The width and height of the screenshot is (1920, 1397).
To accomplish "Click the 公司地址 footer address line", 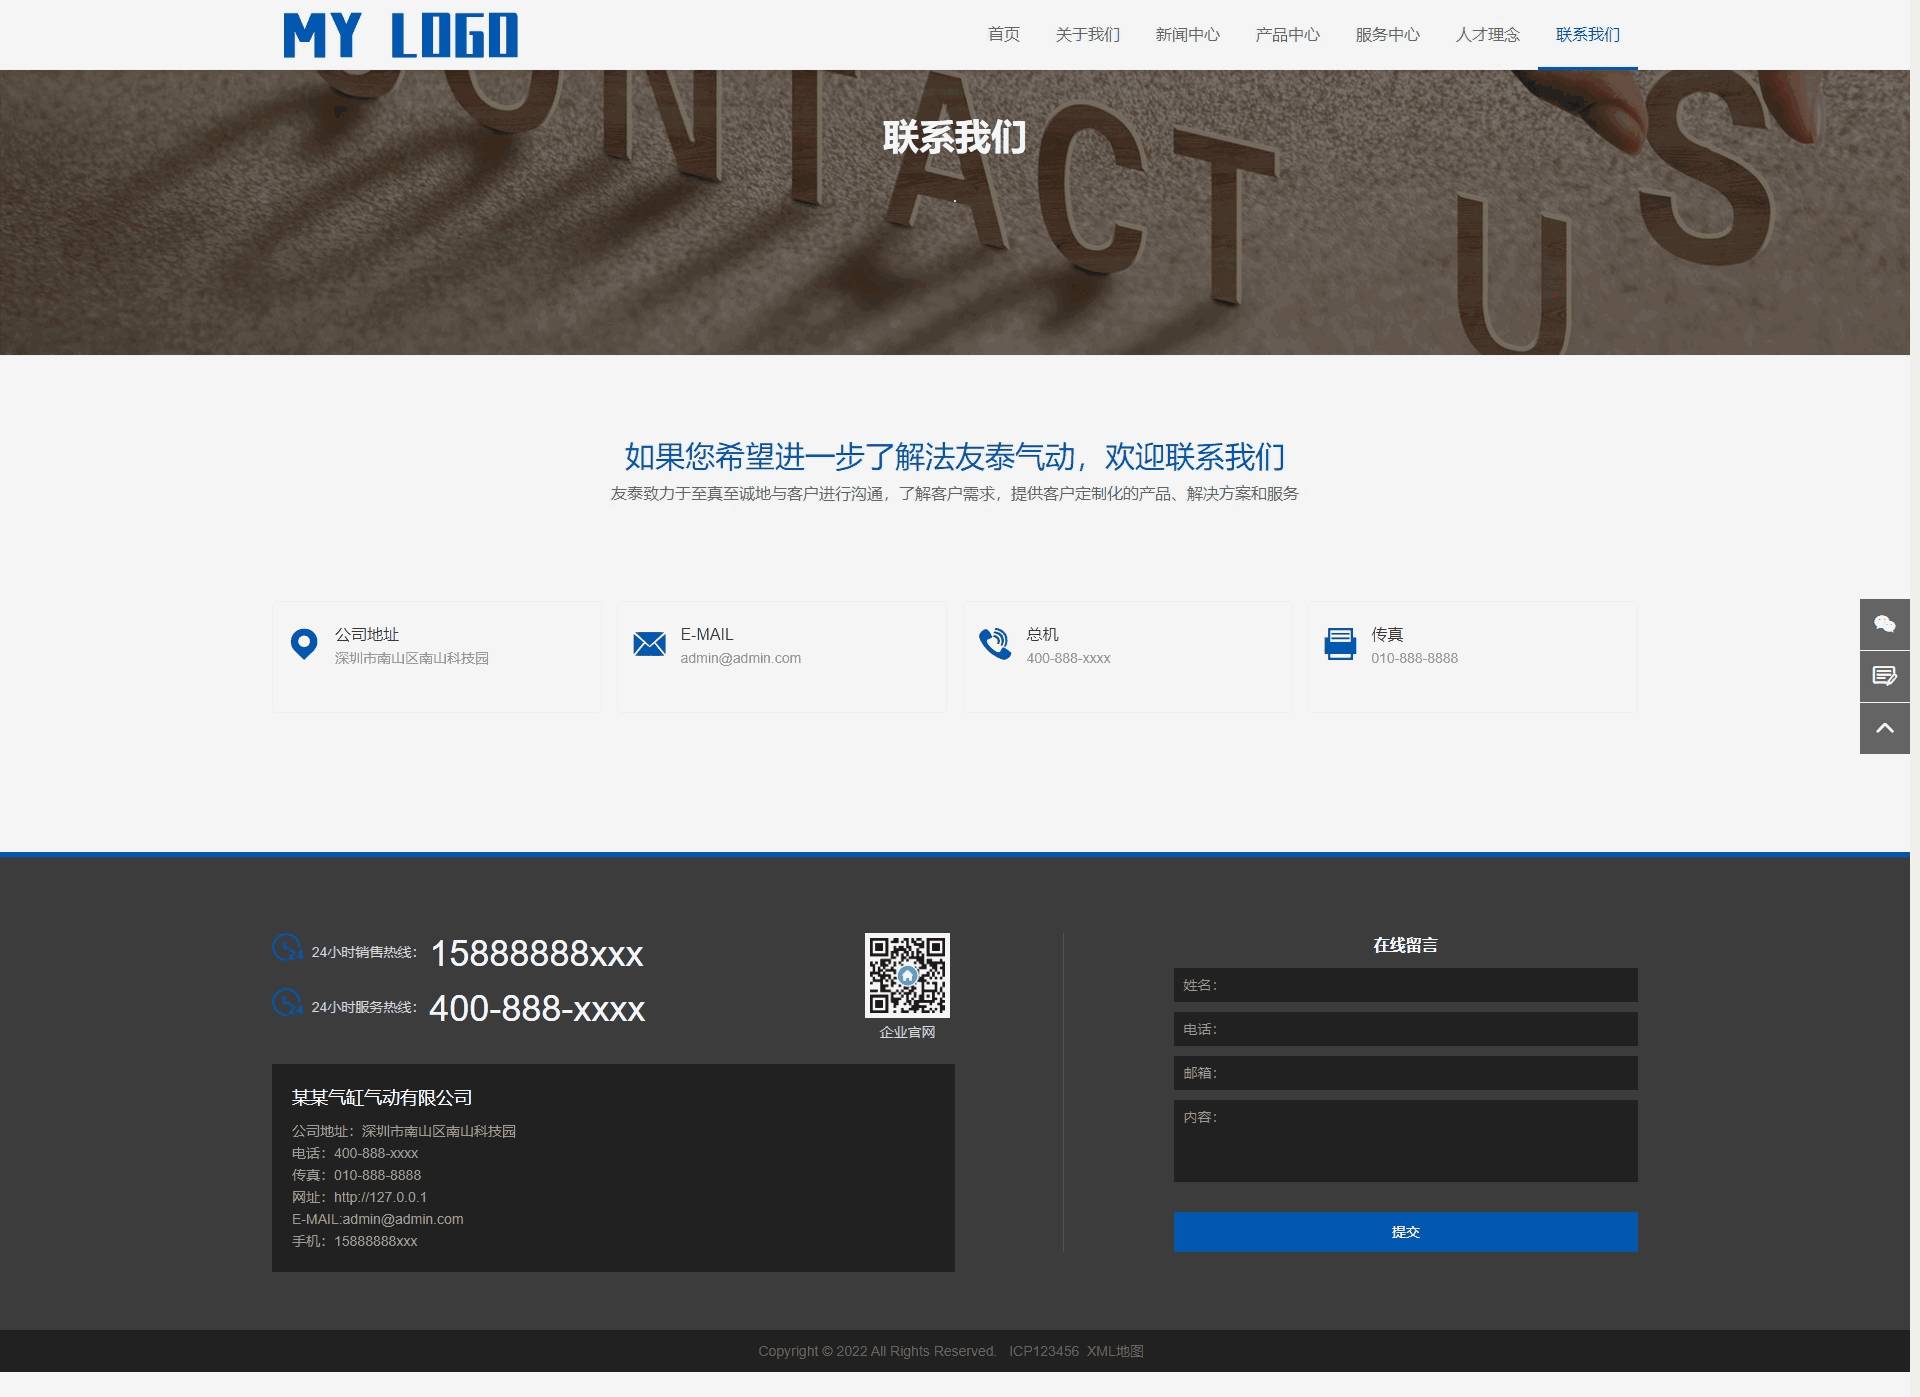I will [404, 1131].
